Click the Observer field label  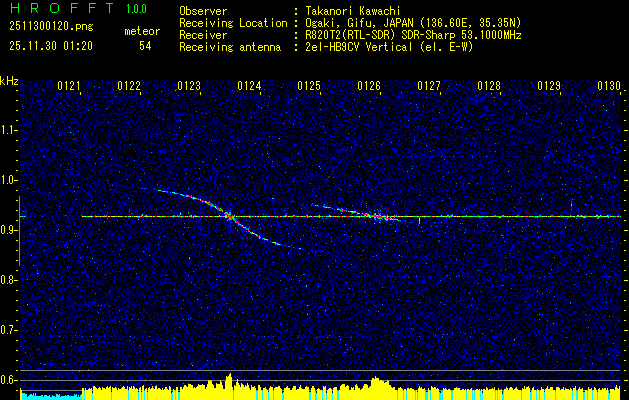[203, 11]
